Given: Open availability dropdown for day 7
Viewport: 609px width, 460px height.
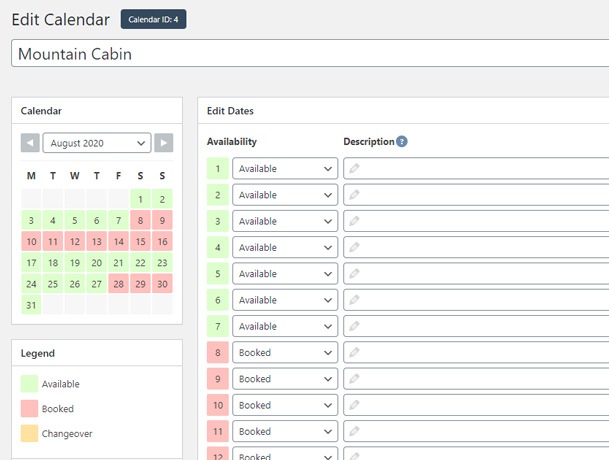Looking at the screenshot, I should tap(285, 326).
